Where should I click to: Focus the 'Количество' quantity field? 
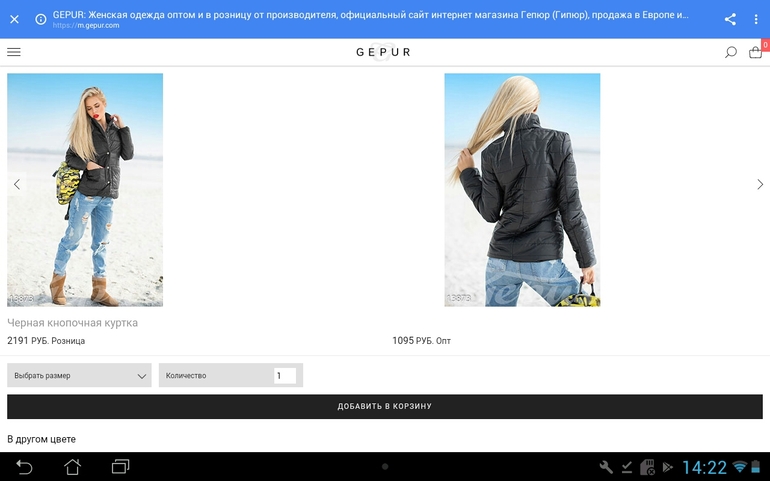285,376
